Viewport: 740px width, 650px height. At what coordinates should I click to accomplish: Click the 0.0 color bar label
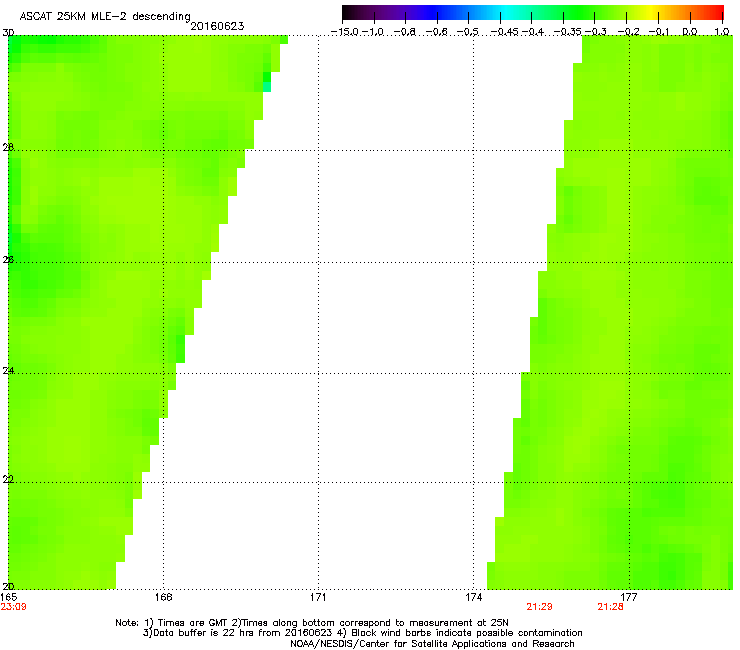(x=690, y=32)
